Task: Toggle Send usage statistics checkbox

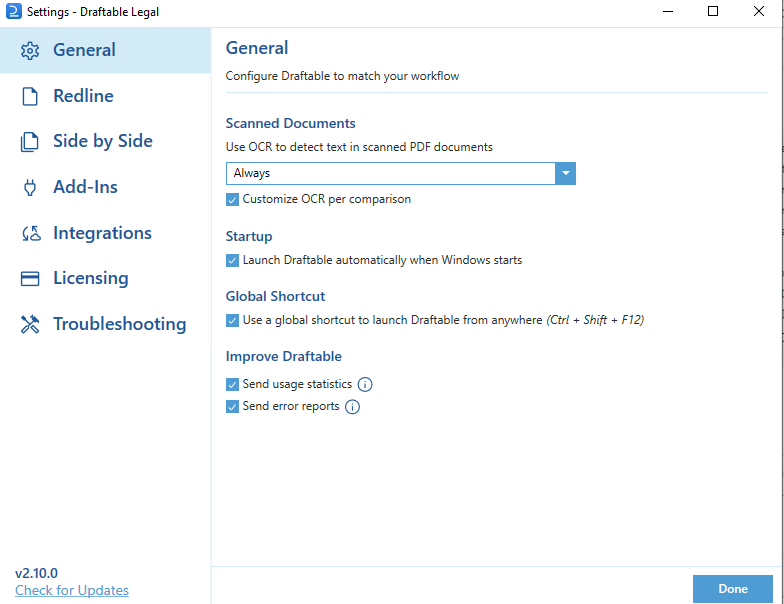Action: (x=232, y=384)
